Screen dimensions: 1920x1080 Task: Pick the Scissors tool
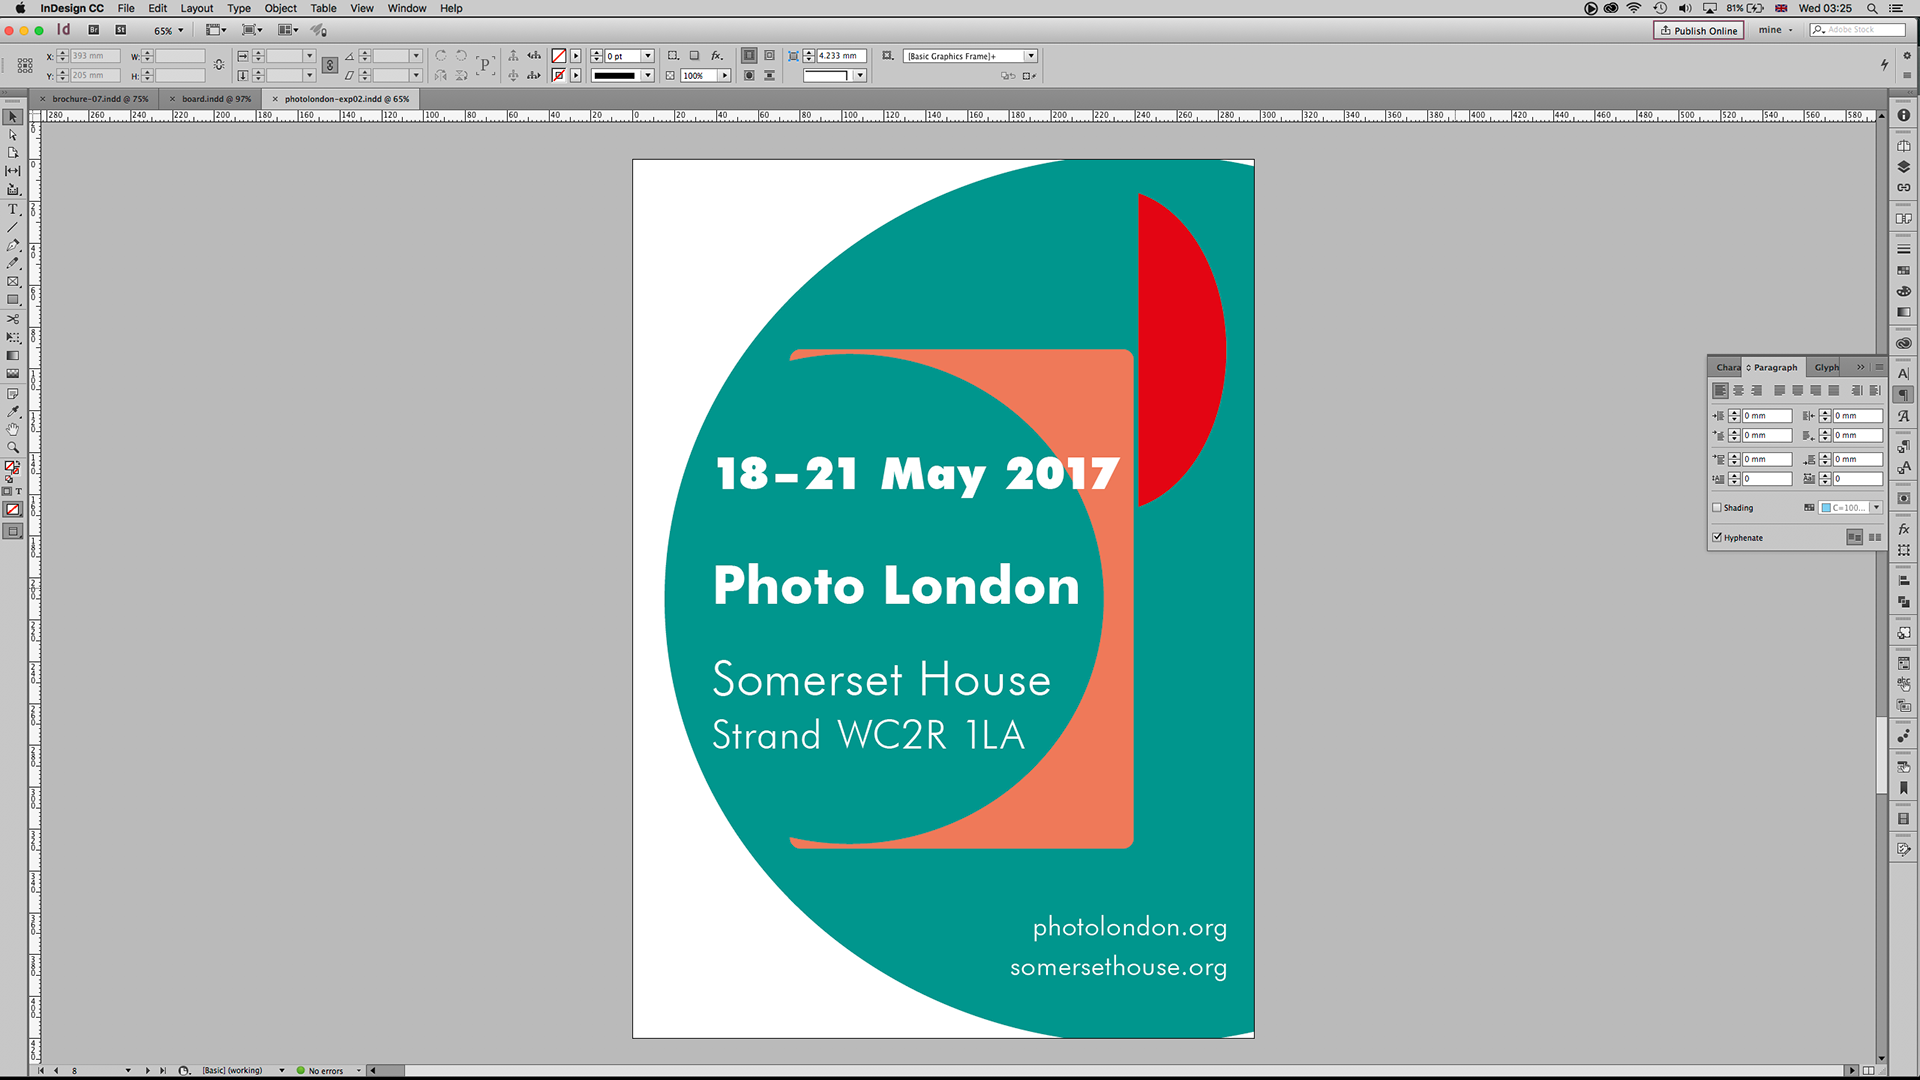pos(13,319)
